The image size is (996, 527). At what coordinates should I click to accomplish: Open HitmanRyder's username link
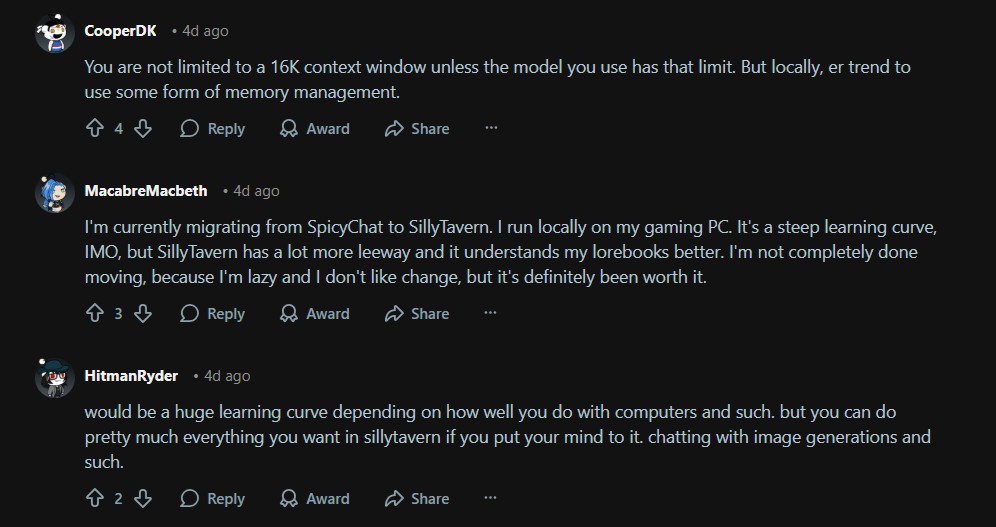(131, 376)
